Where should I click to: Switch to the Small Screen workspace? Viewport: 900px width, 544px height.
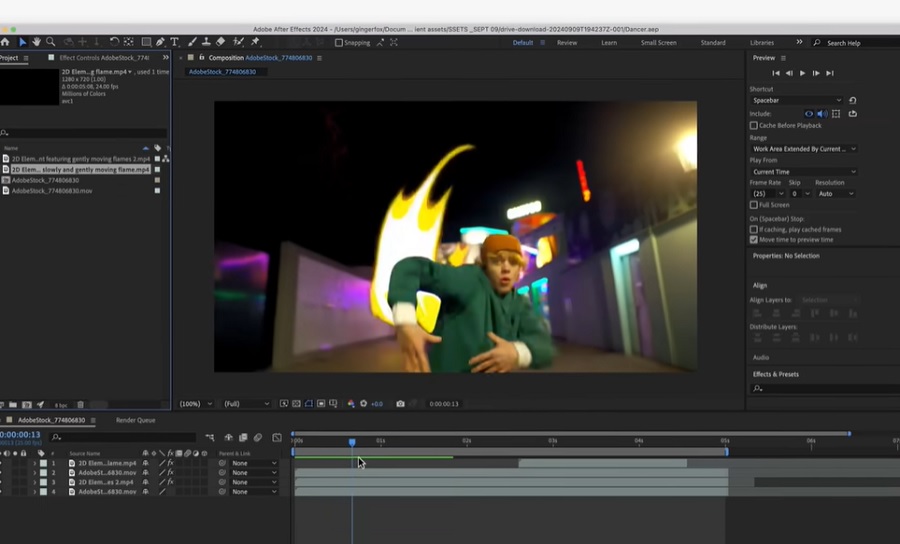(x=658, y=42)
